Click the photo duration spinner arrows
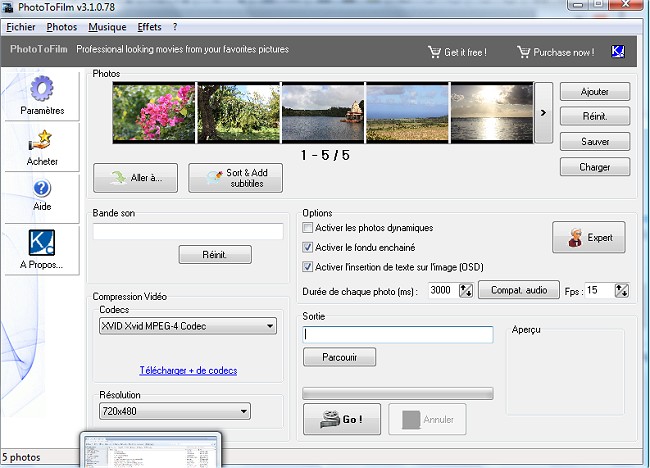The image size is (650, 468). 466,290
